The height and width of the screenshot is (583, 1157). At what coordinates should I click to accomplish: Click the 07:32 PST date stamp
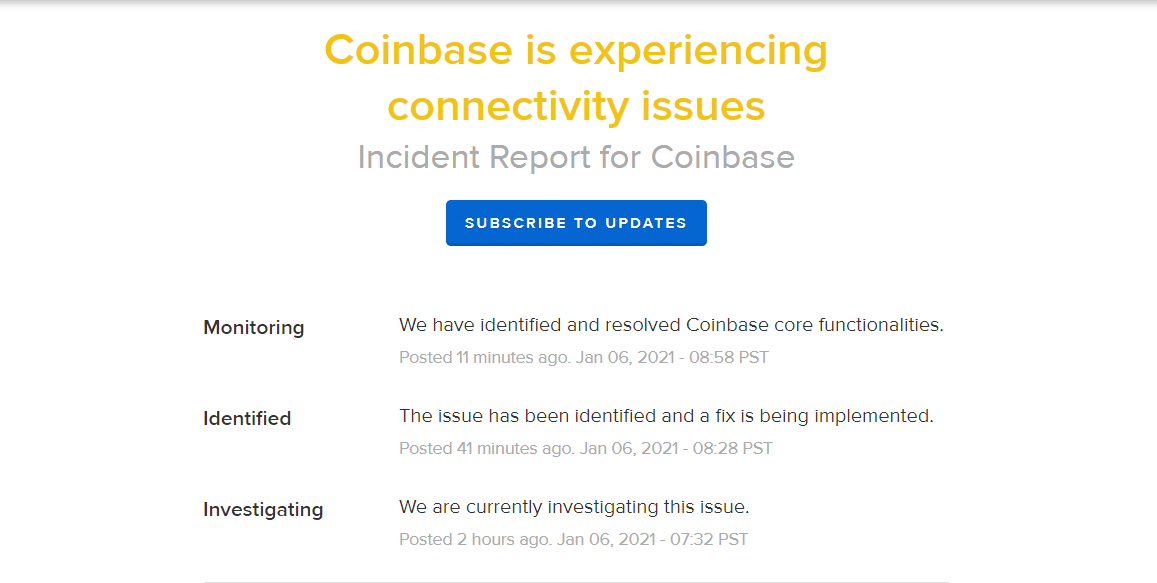652,539
